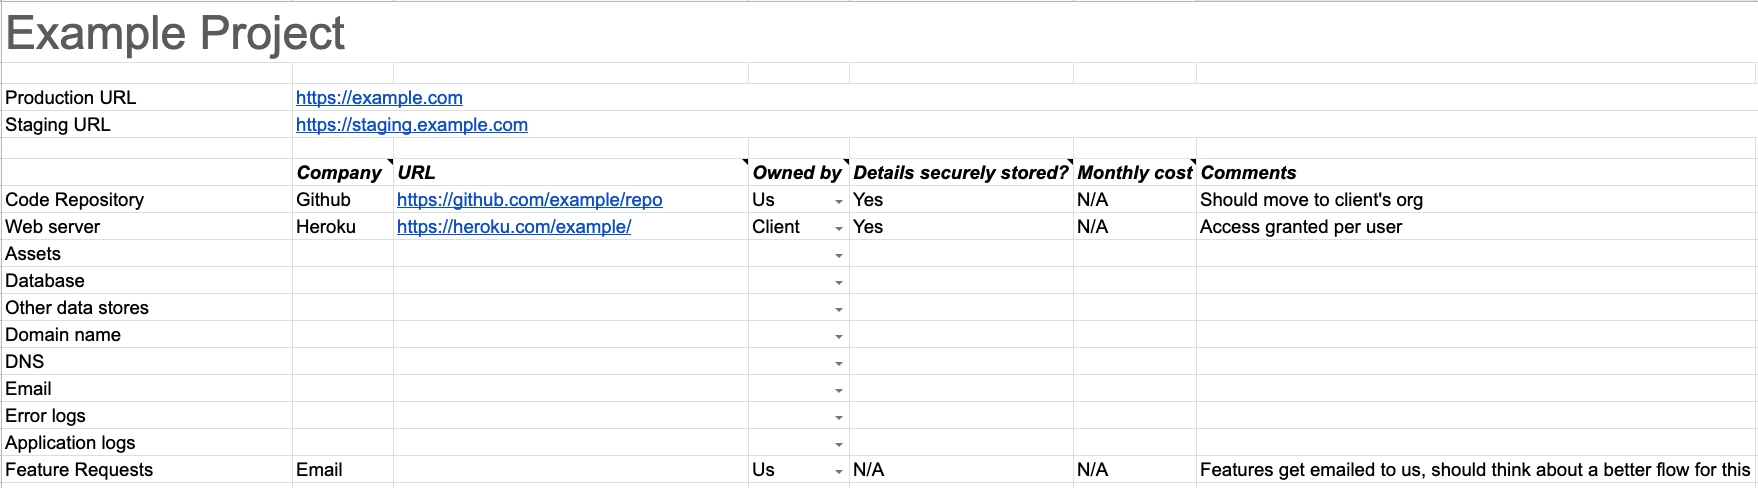Expand Owned by dropdown for Web server
Image resolution: width=1758 pixels, height=488 pixels.
click(x=839, y=228)
